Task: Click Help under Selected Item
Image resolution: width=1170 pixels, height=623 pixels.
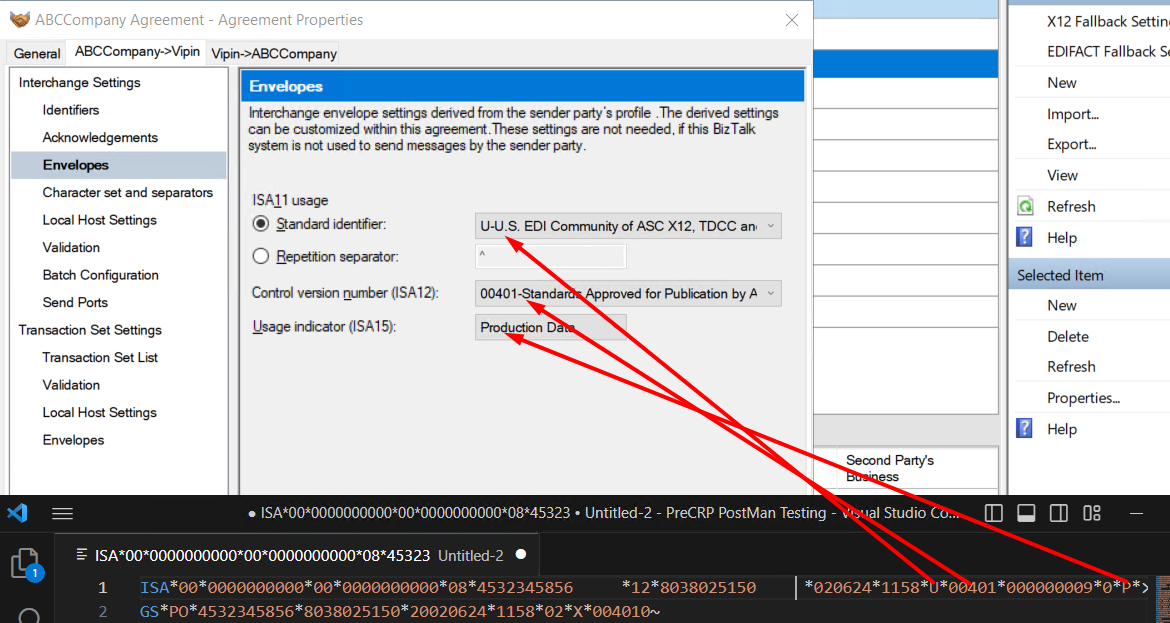Action: pos(1062,429)
